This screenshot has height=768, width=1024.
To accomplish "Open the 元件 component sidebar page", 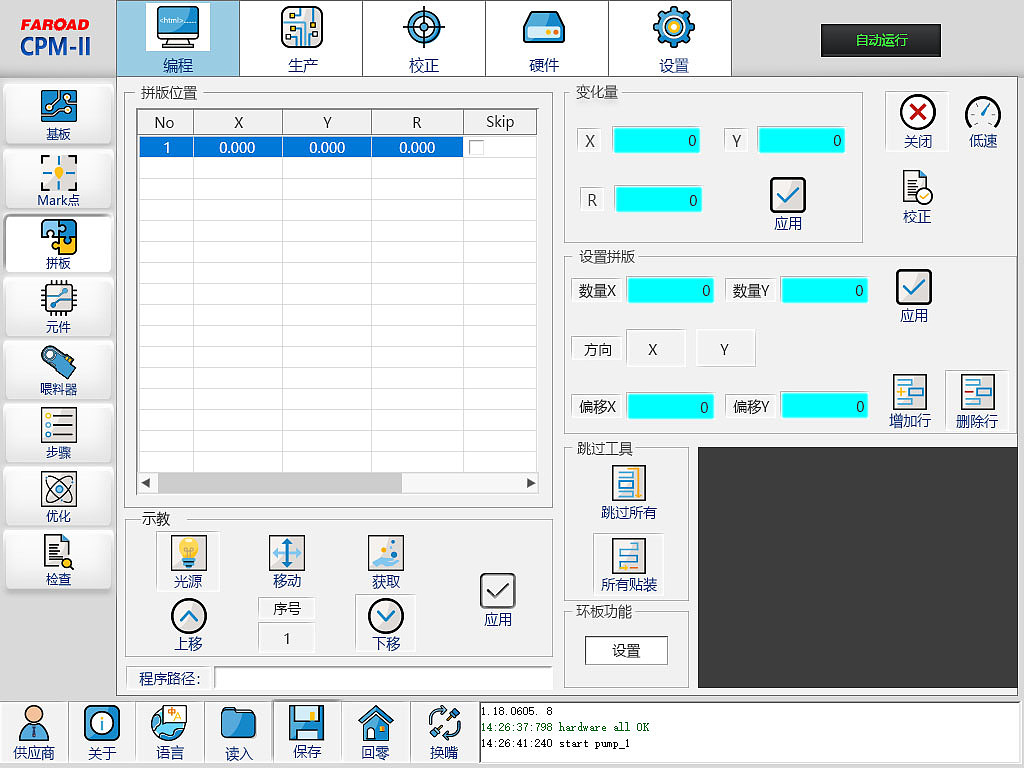I will click(x=58, y=307).
